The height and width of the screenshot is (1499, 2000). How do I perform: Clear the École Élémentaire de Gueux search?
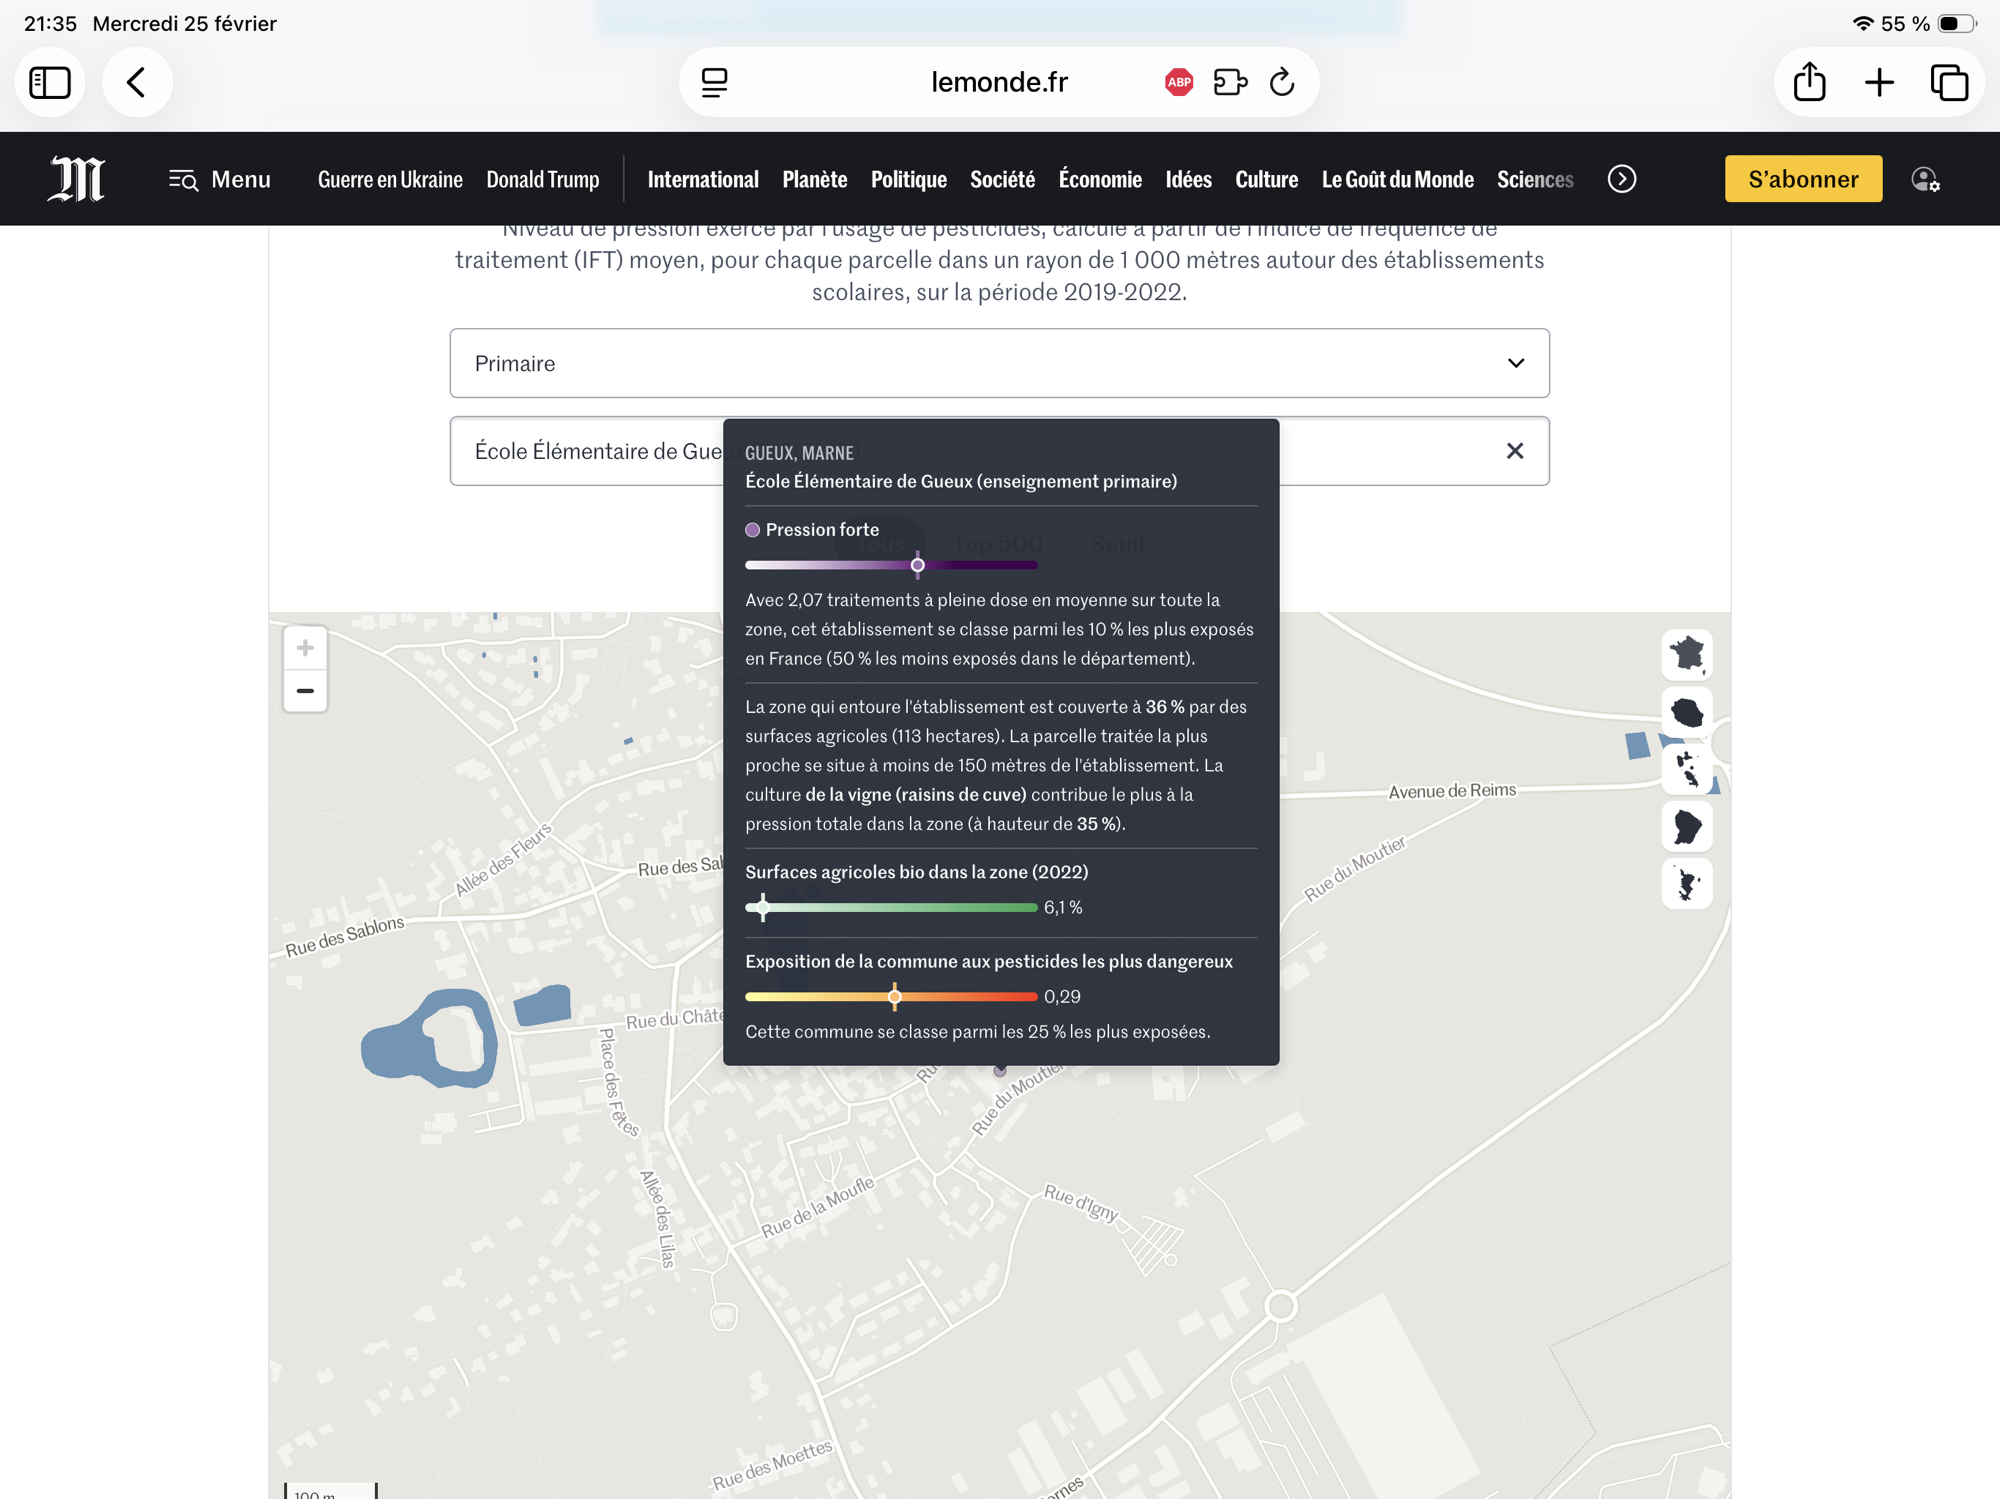(1515, 451)
